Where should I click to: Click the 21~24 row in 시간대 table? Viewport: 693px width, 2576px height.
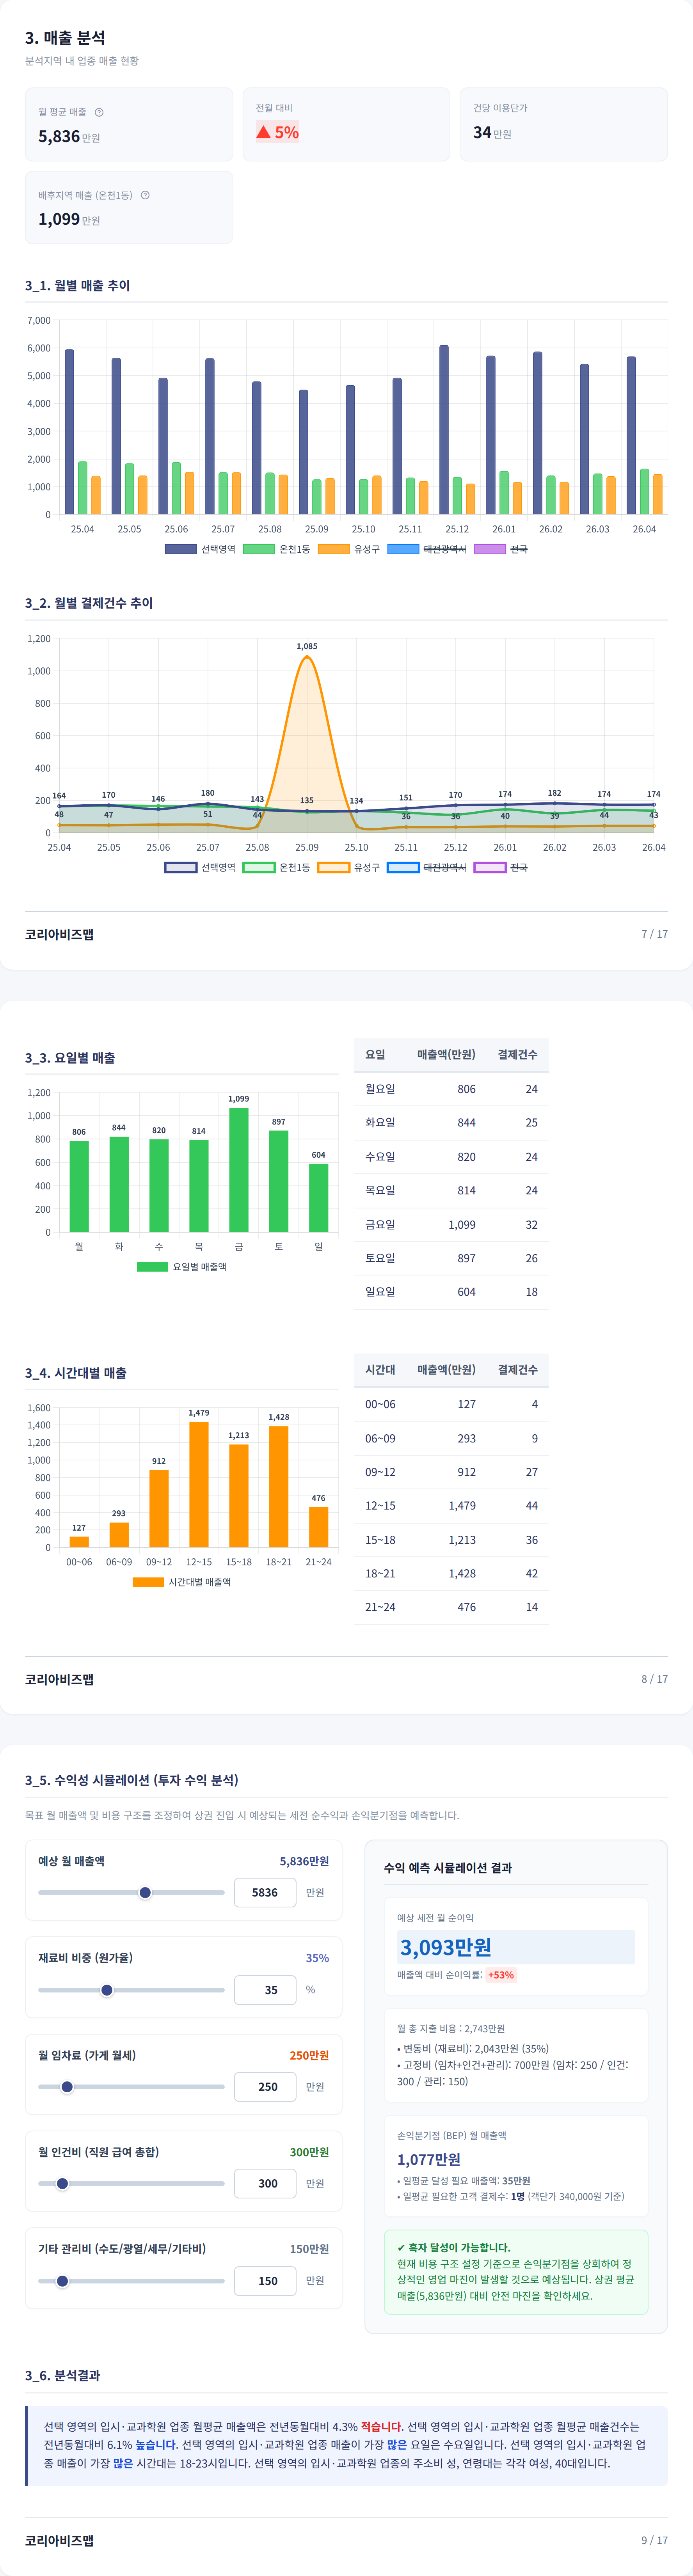(x=451, y=1607)
